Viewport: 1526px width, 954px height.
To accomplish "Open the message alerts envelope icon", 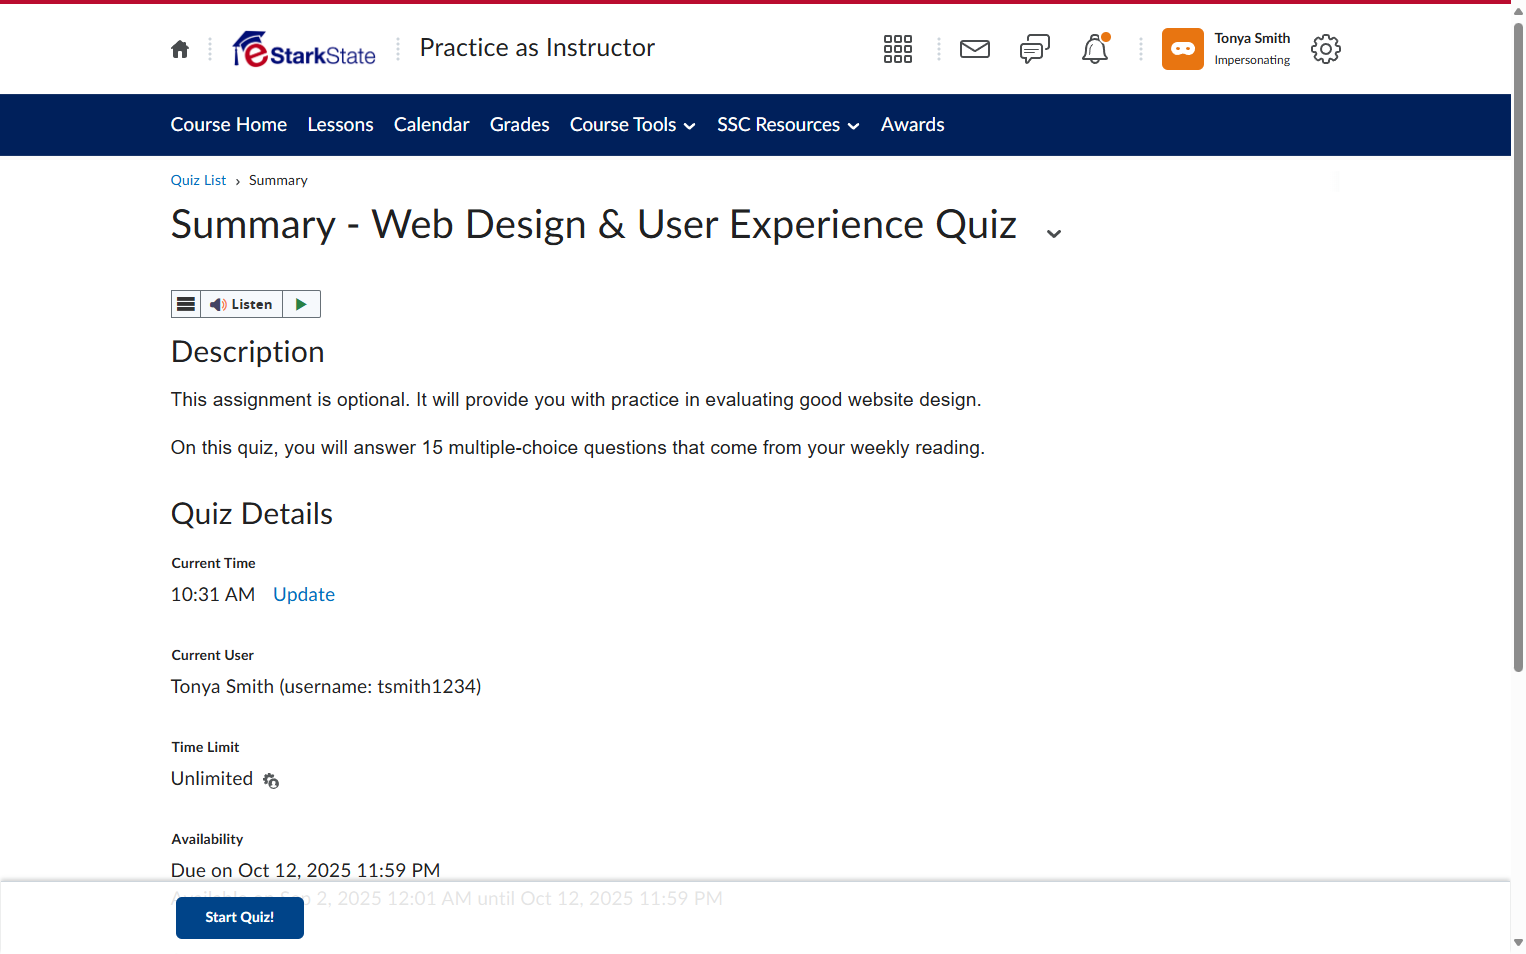I will click(975, 49).
